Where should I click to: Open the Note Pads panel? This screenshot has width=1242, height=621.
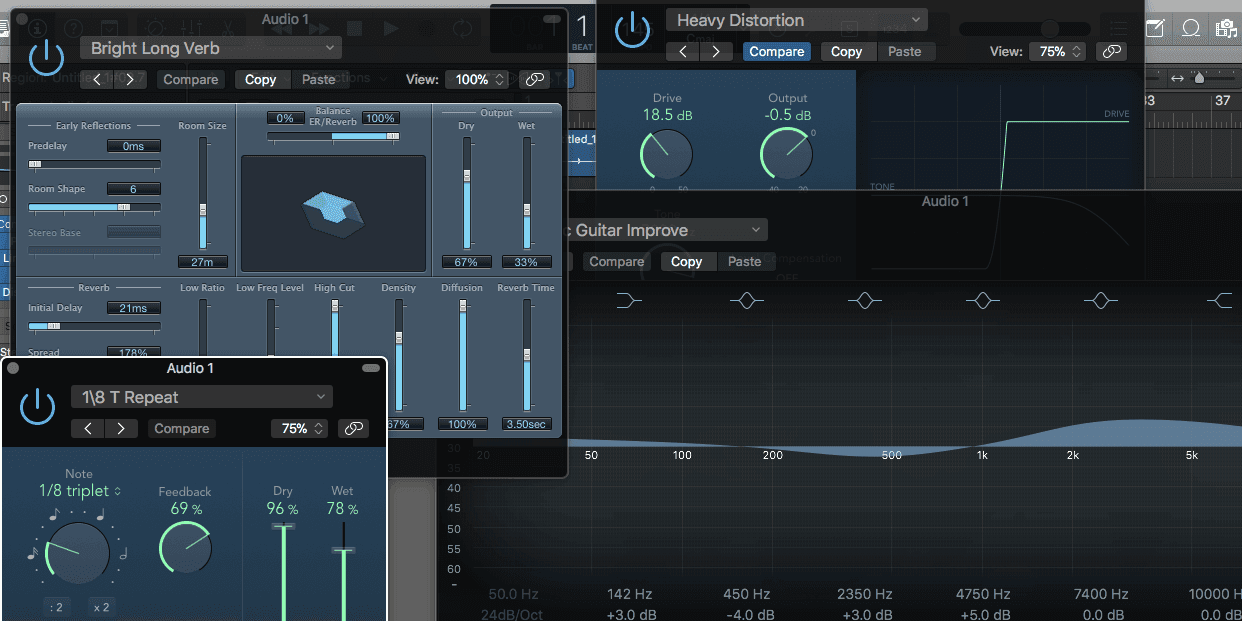[x=1155, y=28]
